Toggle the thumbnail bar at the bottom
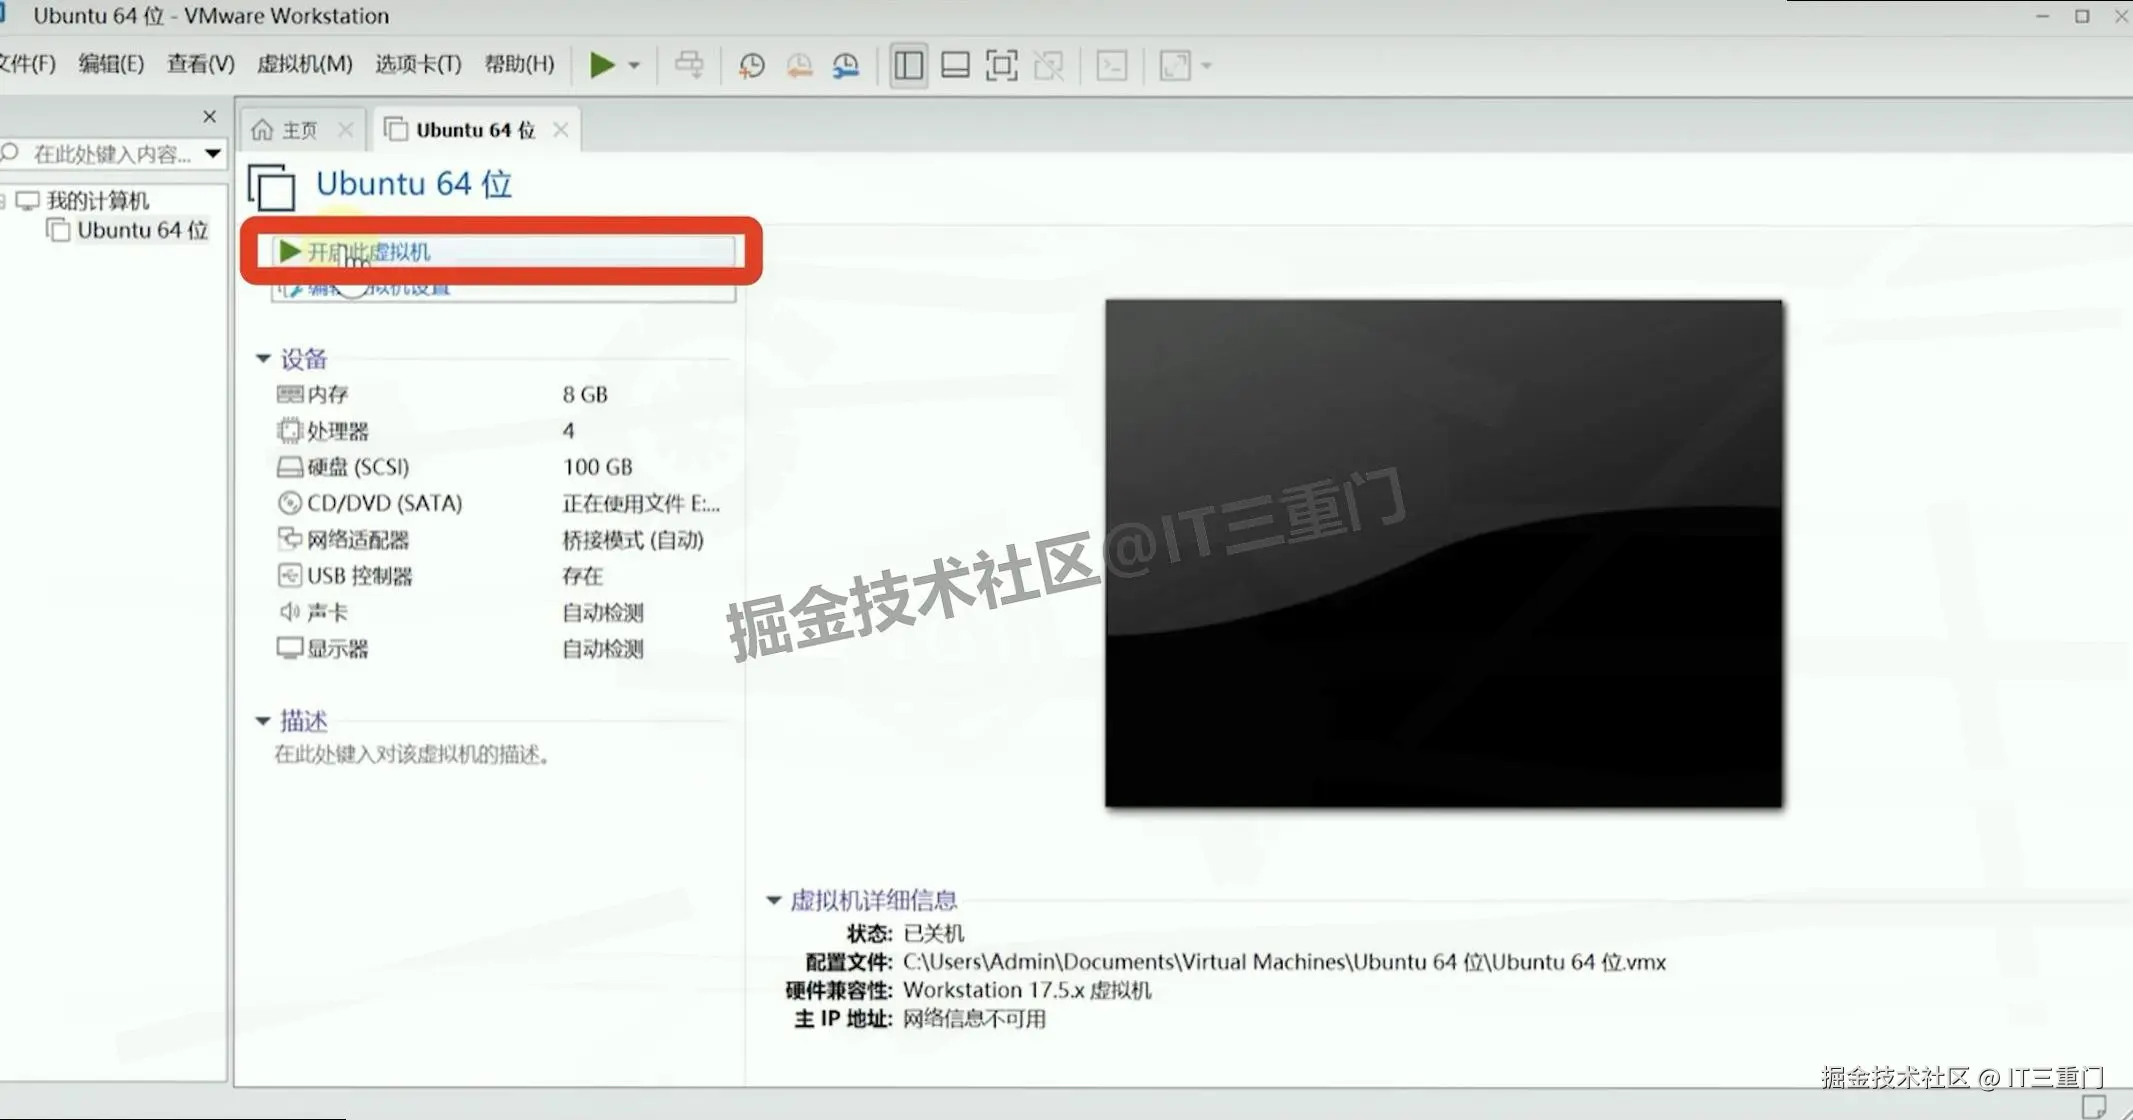Viewport: 2133px width, 1120px height. pyautogui.click(x=955, y=64)
